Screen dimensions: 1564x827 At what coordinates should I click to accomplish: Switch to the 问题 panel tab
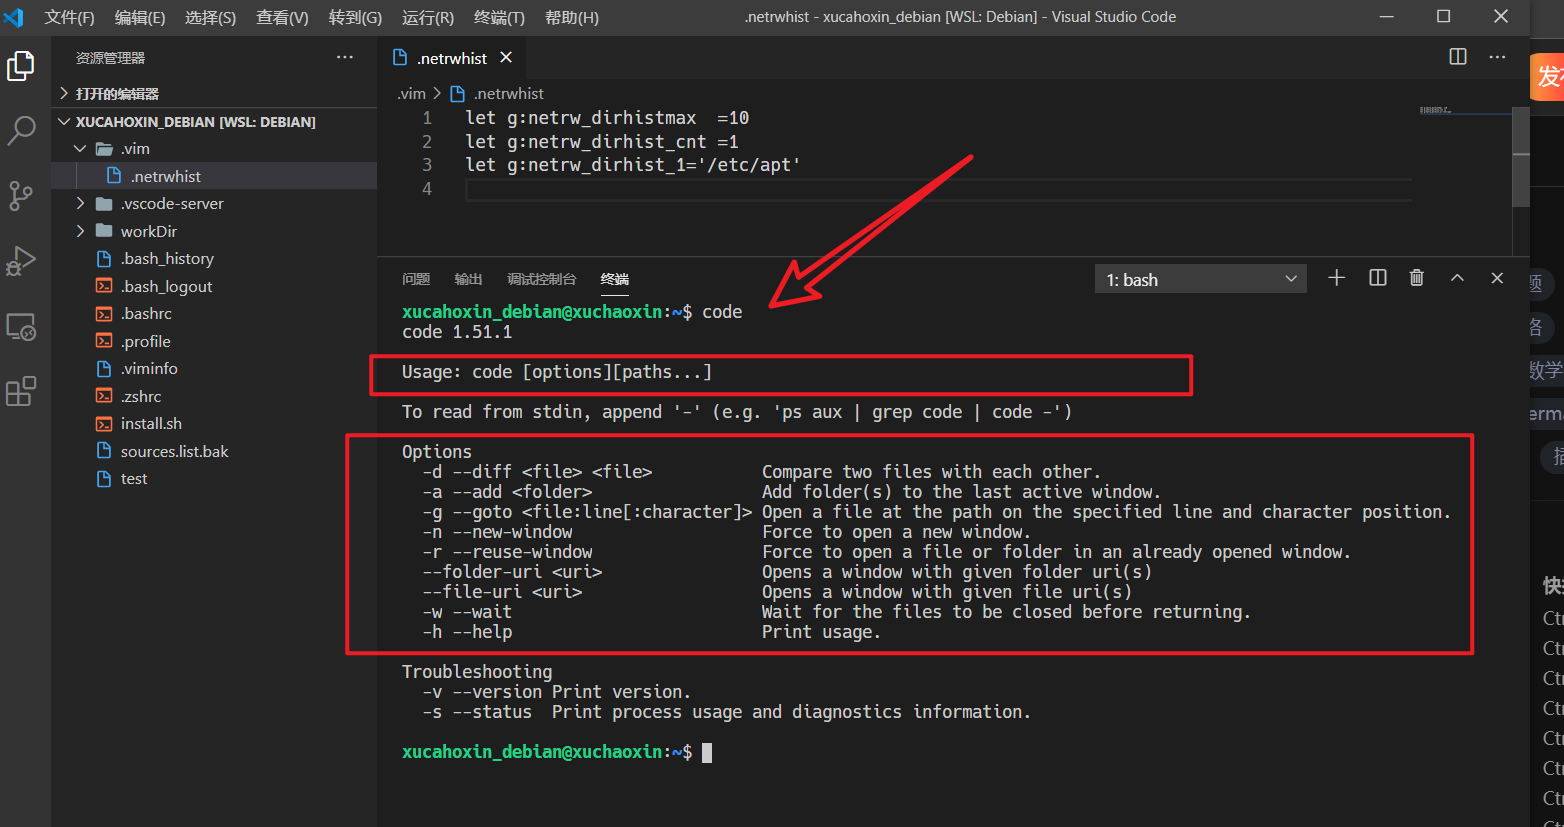click(x=416, y=279)
